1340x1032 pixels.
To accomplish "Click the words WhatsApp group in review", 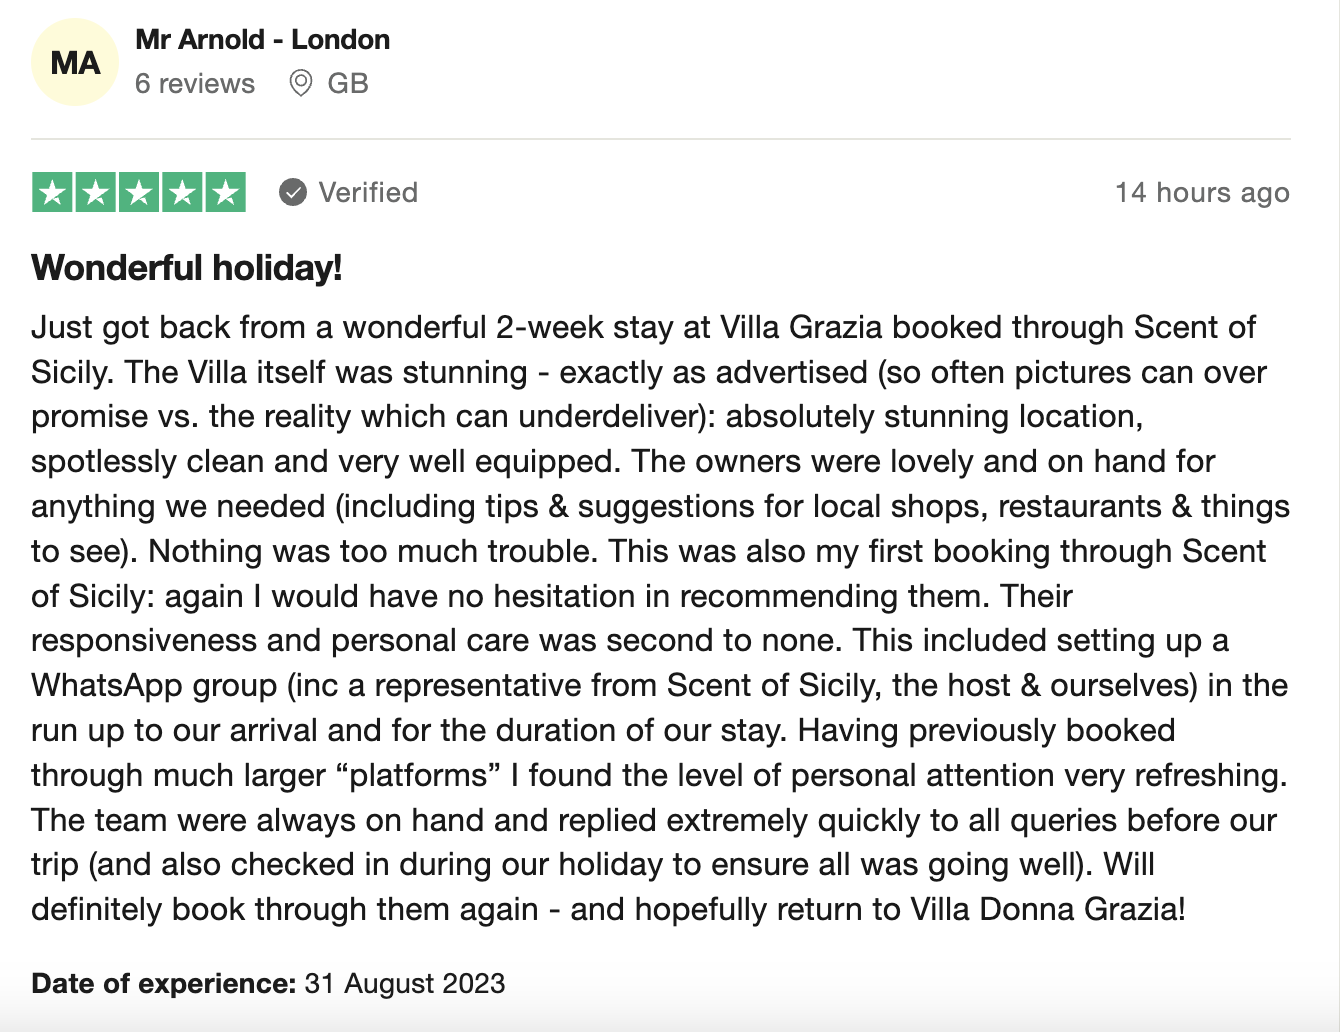I will pos(154,686).
